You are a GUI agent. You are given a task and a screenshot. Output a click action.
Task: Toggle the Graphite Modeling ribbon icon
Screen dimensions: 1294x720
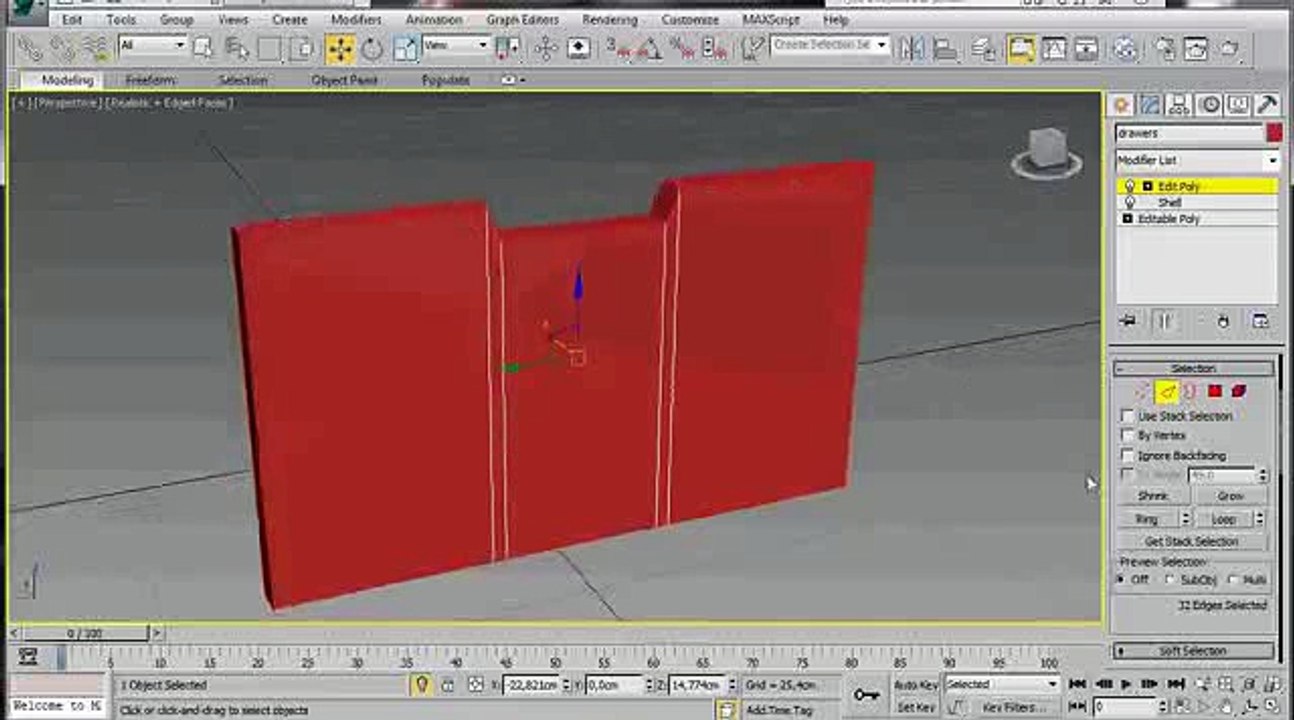1021,48
